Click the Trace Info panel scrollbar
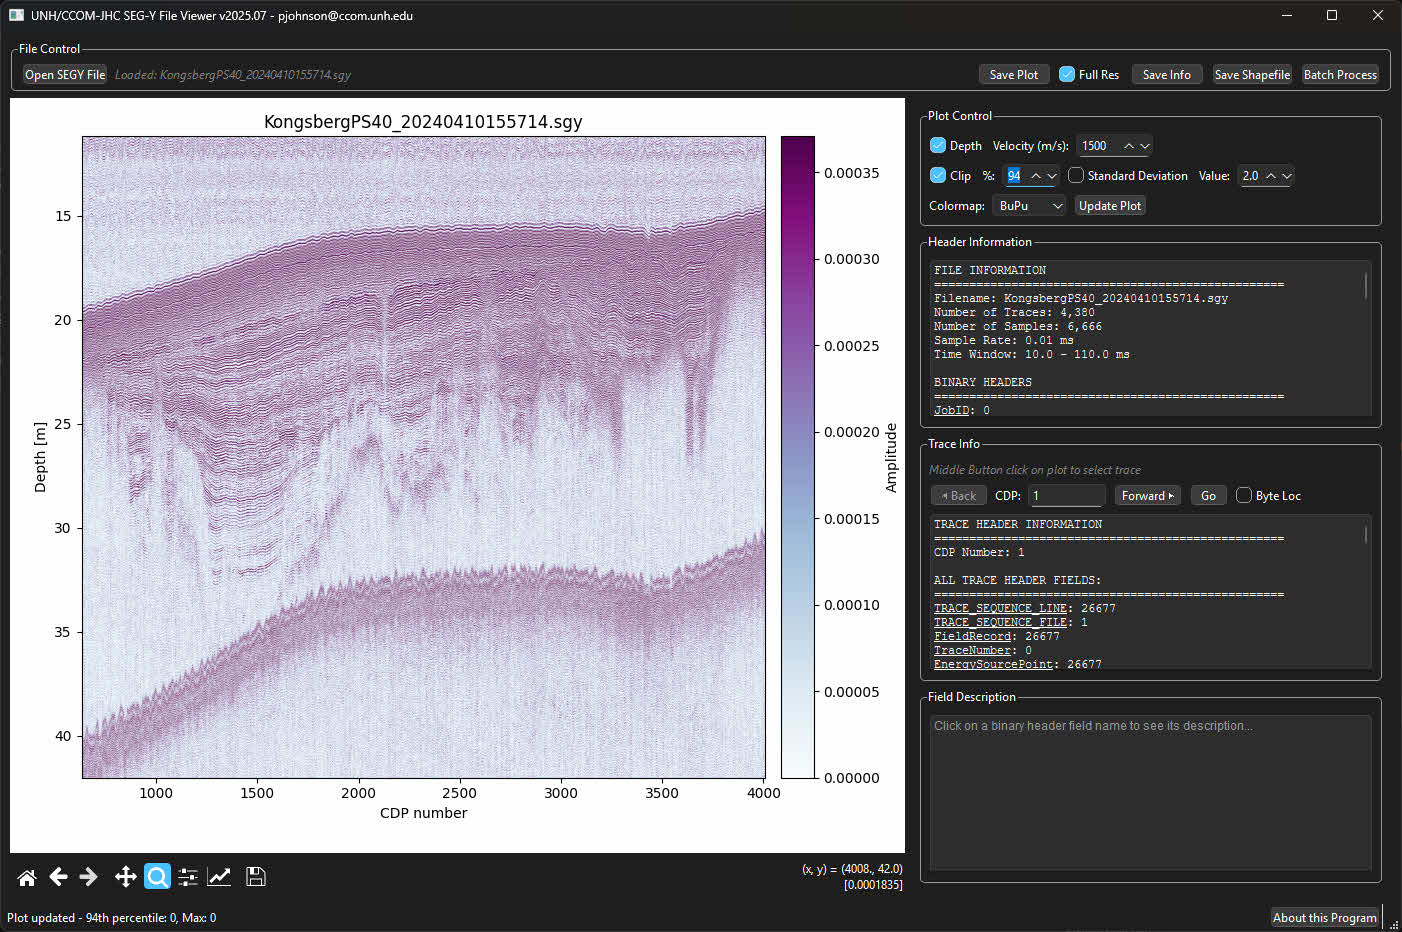 (x=1365, y=534)
